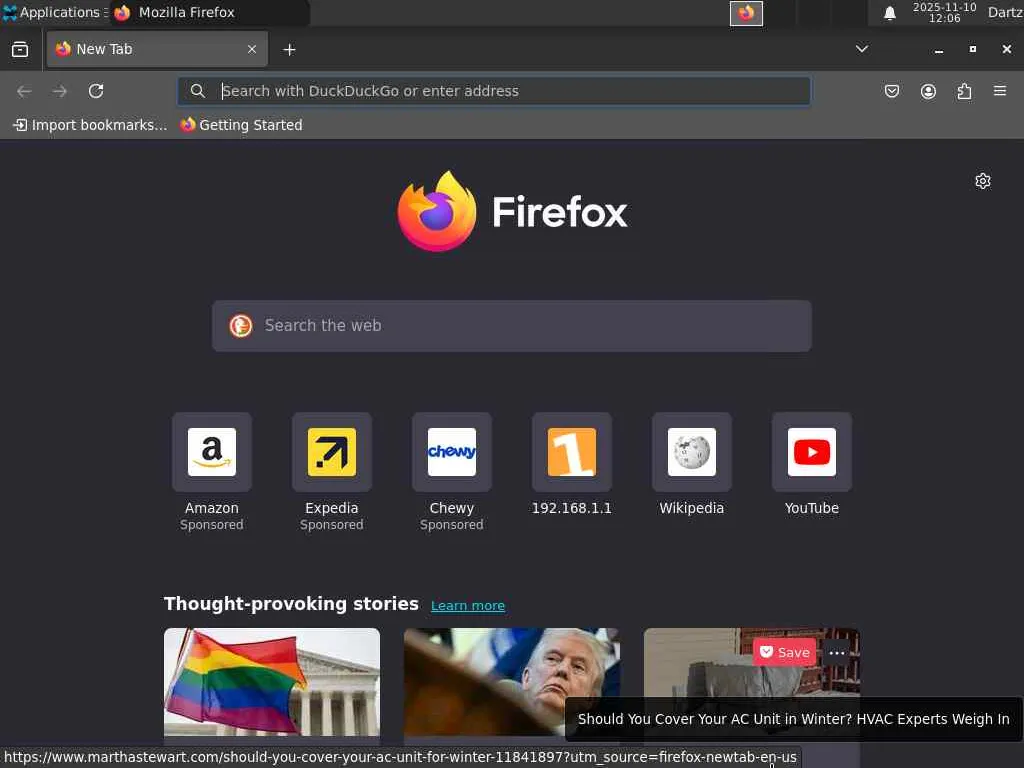Open new tab personalize gear icon
This screenshot has width=1024, height=768.
983,181
